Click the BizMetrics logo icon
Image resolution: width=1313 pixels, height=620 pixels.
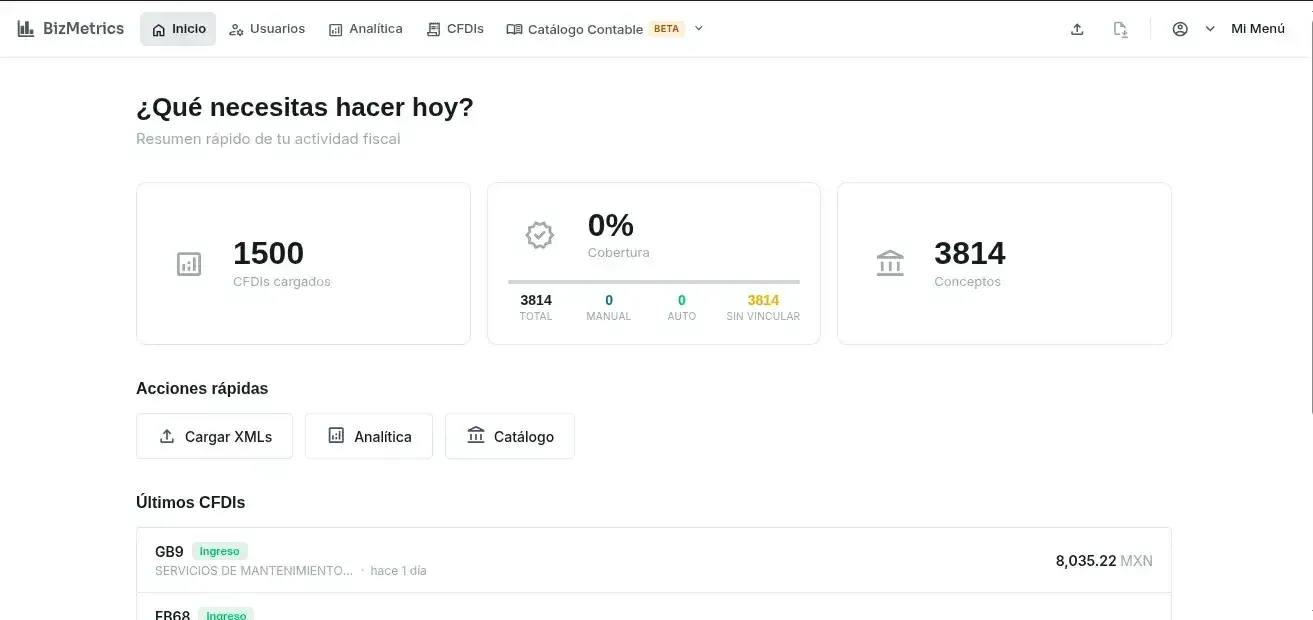(26, 29)
